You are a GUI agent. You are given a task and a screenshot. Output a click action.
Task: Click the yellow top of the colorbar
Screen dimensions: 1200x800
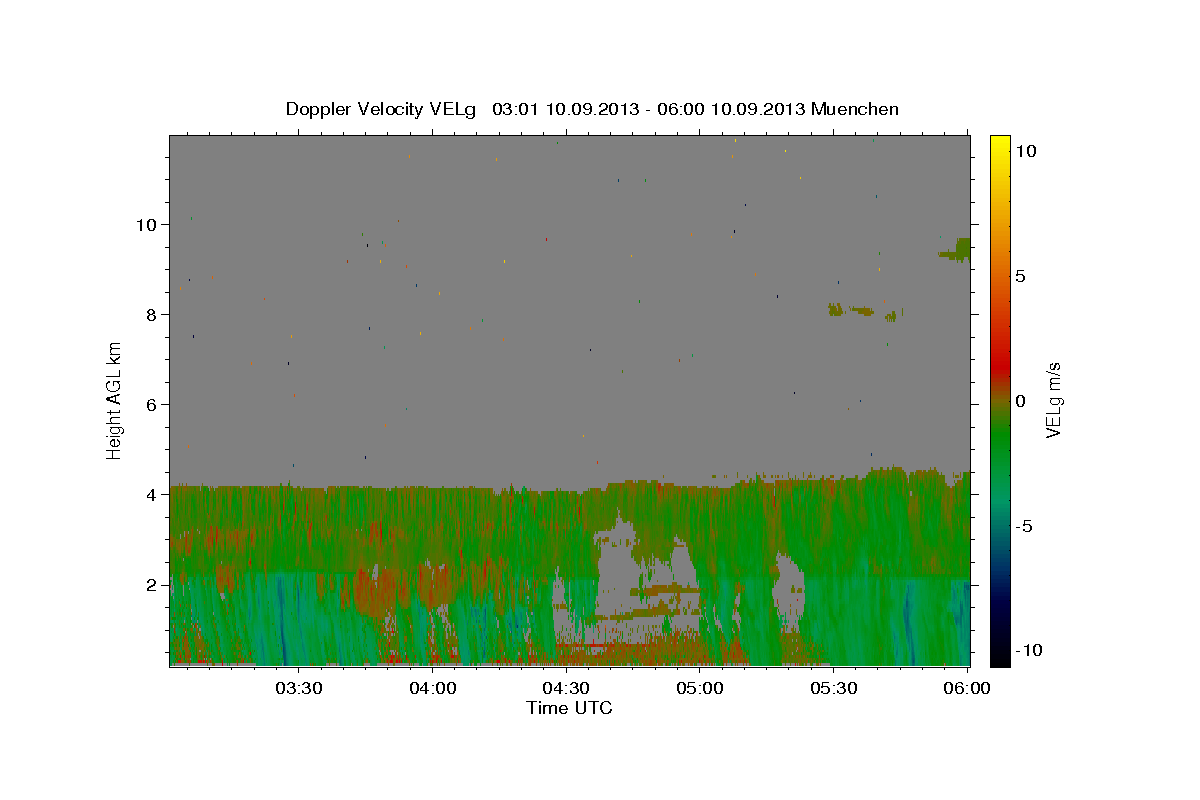(x=1000, y=143)
